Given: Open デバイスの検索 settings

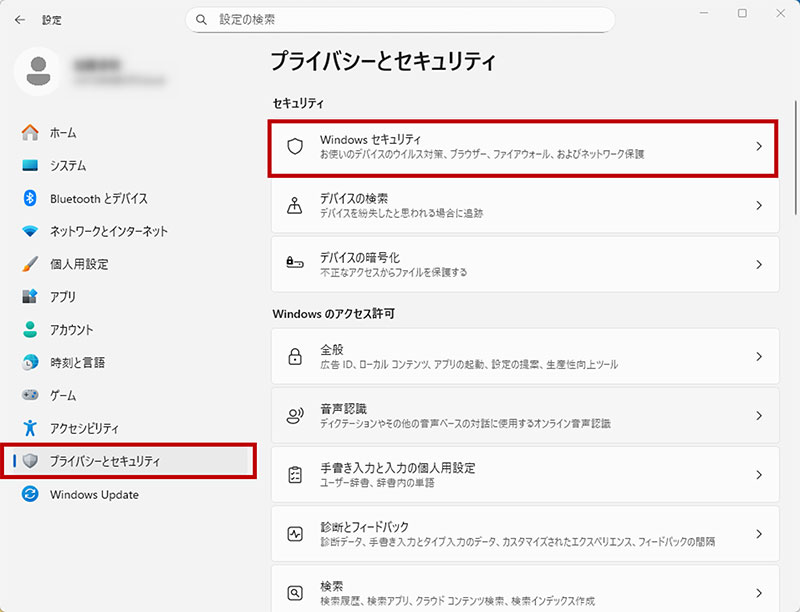Looking at the screenshot, I should [500, 206].
